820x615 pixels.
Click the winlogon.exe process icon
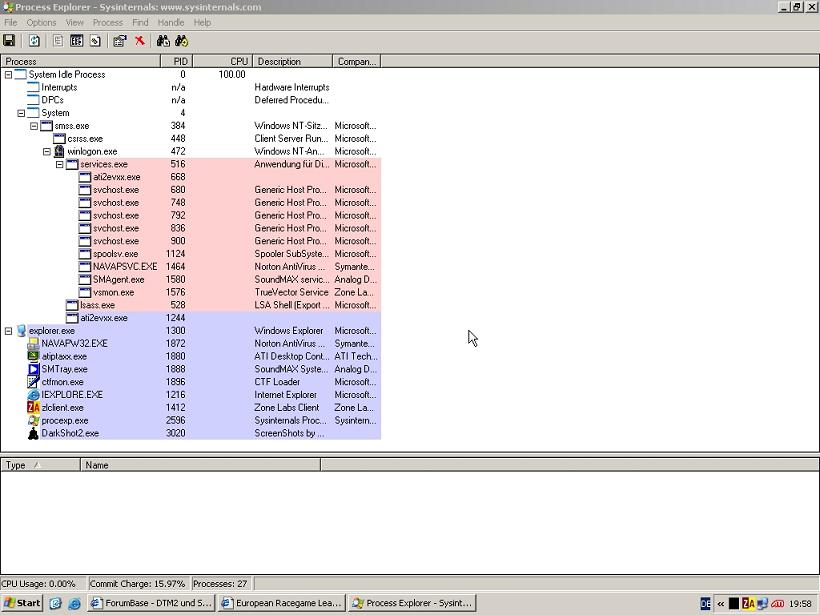click(59, 151)
